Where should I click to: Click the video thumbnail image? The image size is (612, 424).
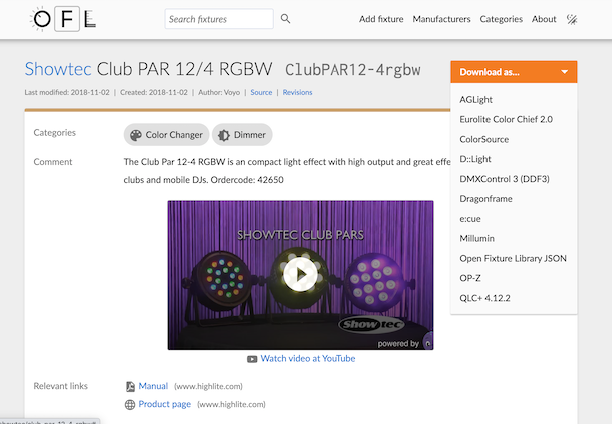click(300, 275)
